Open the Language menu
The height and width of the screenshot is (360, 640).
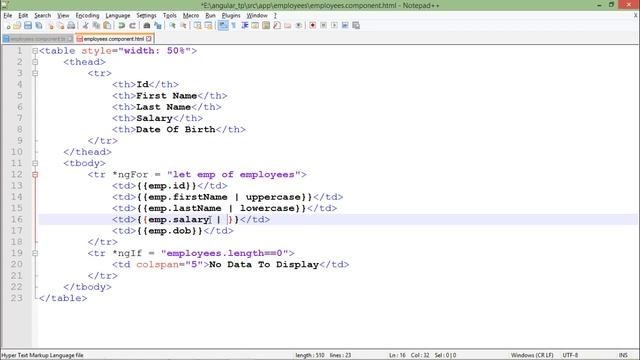click(118, 16)
